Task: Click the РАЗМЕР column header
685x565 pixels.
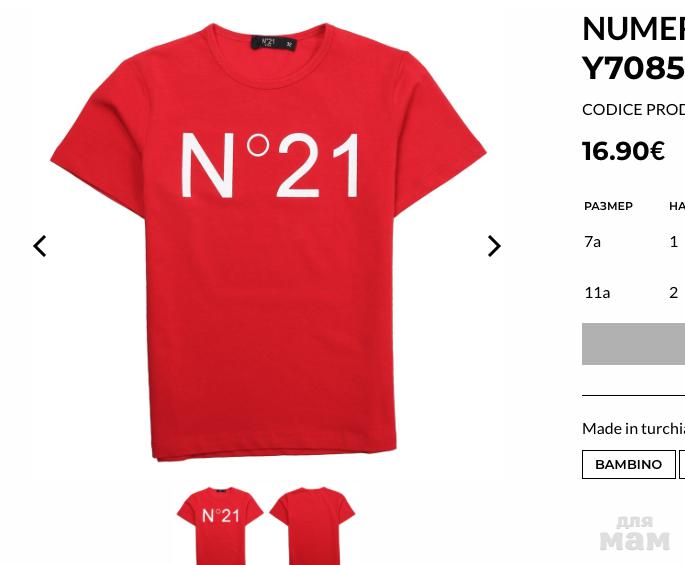Action: pos(608,206)
